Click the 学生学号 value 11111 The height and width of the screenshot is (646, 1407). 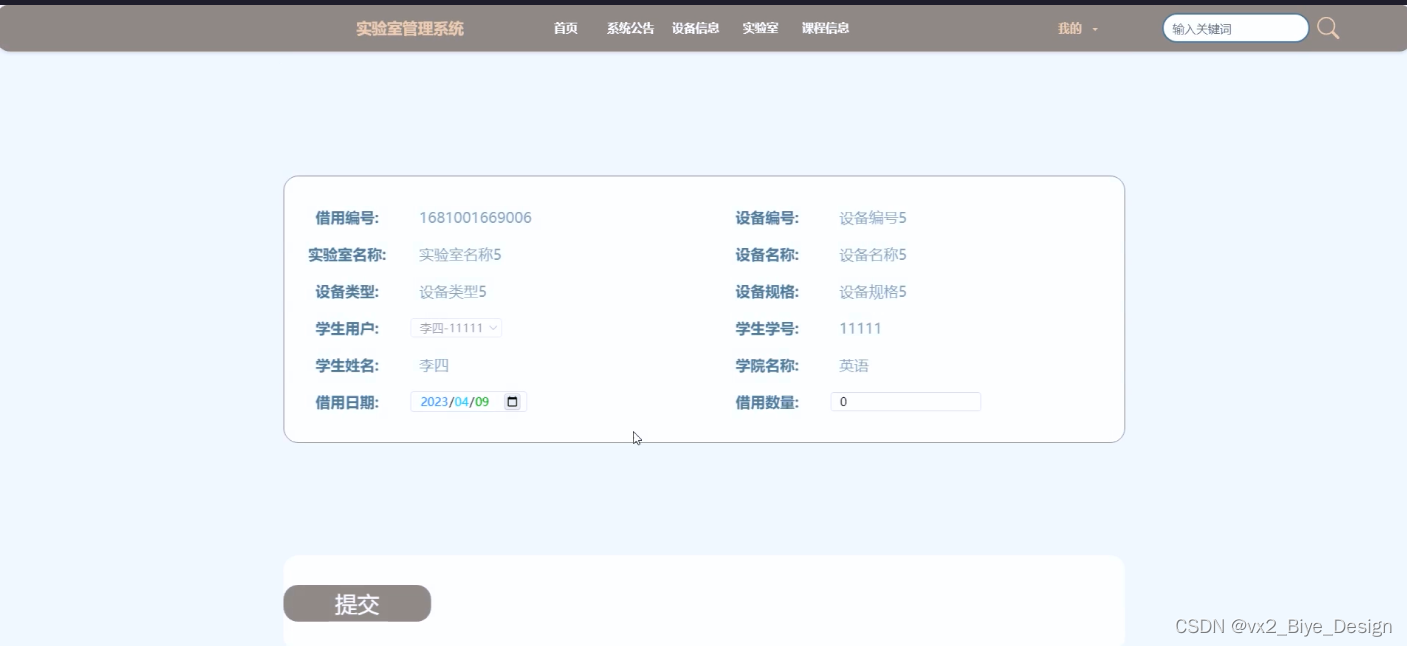861,329
